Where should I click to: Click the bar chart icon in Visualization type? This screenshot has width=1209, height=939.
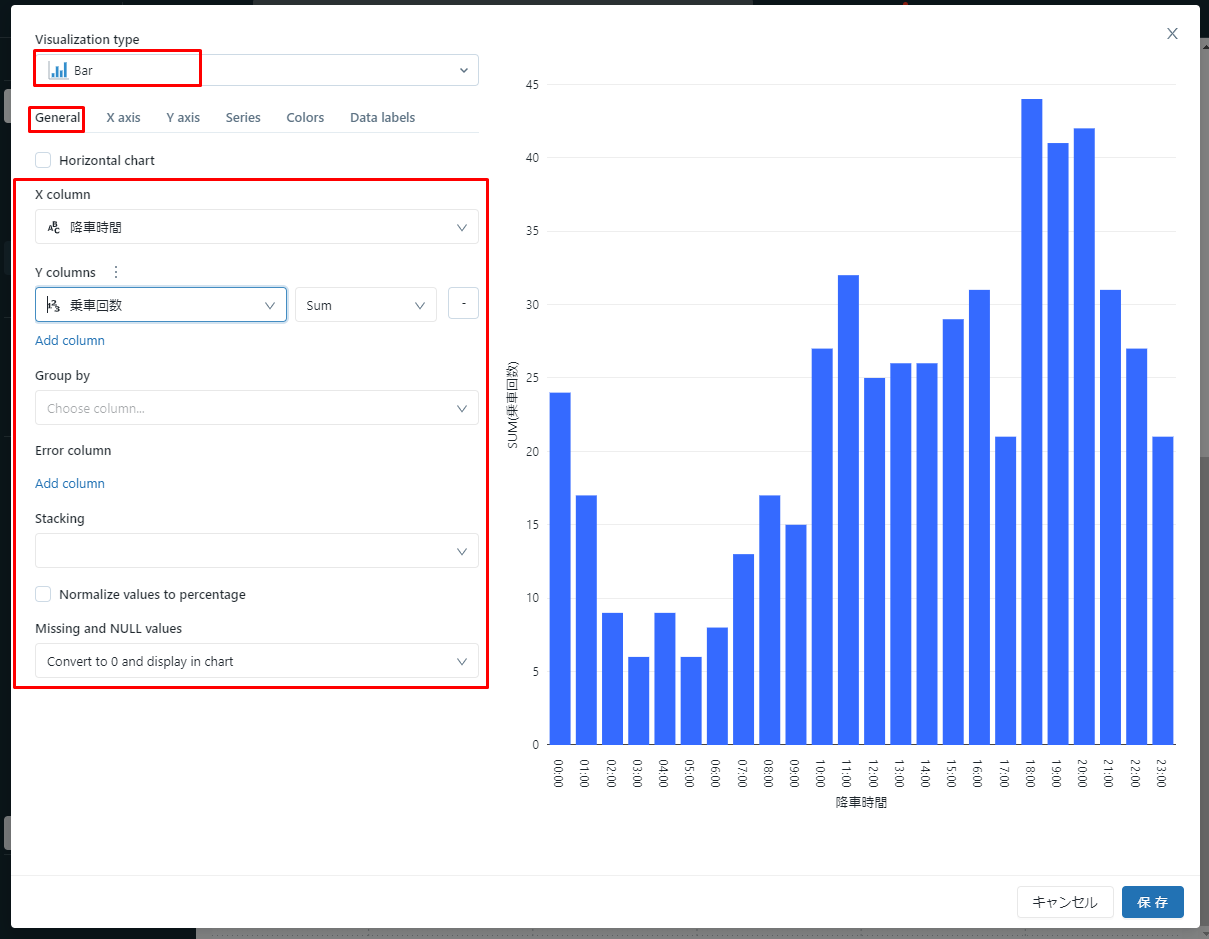[58, 70]
